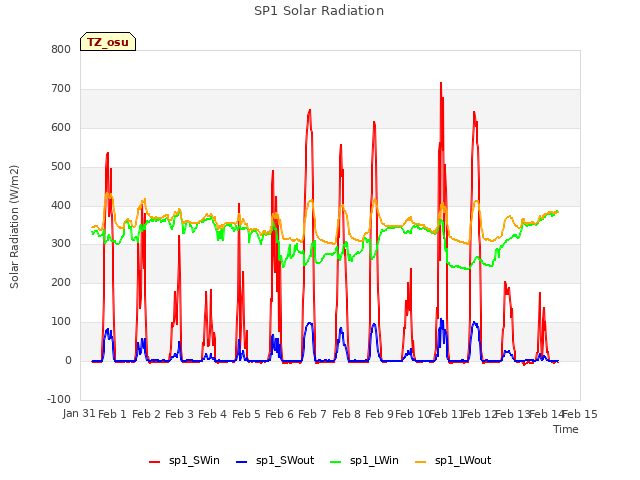Click the 600 y-axis tick label
640x480 pixels.
(x=61, y=128)
